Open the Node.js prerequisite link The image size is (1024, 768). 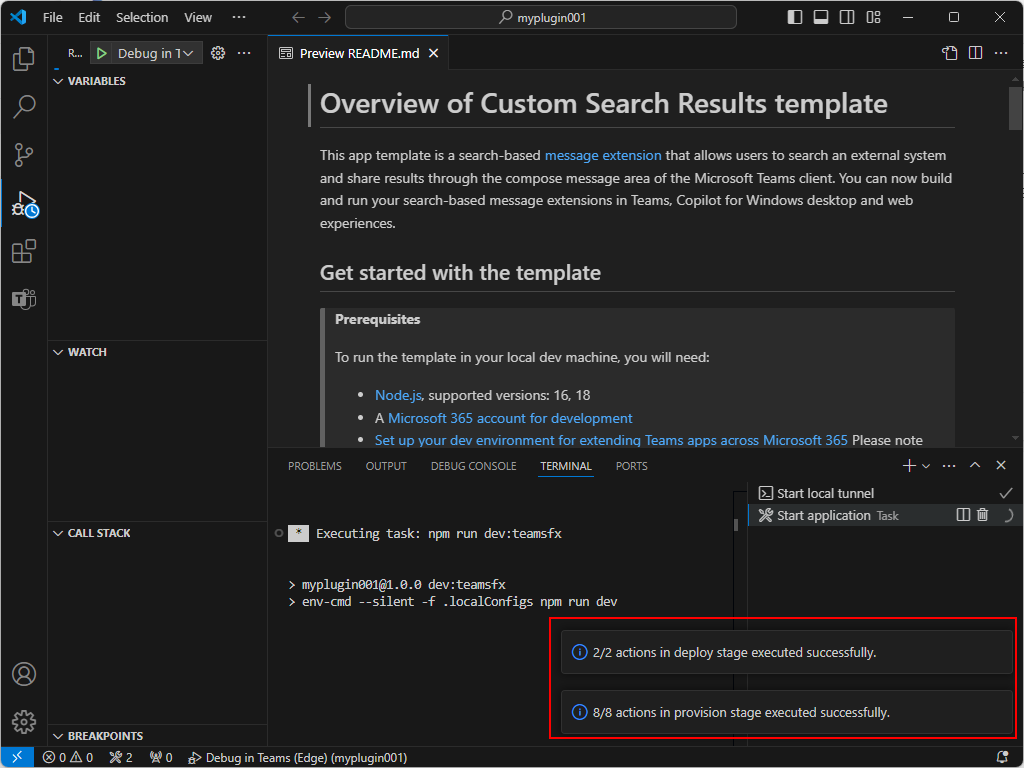click(398, 395)
